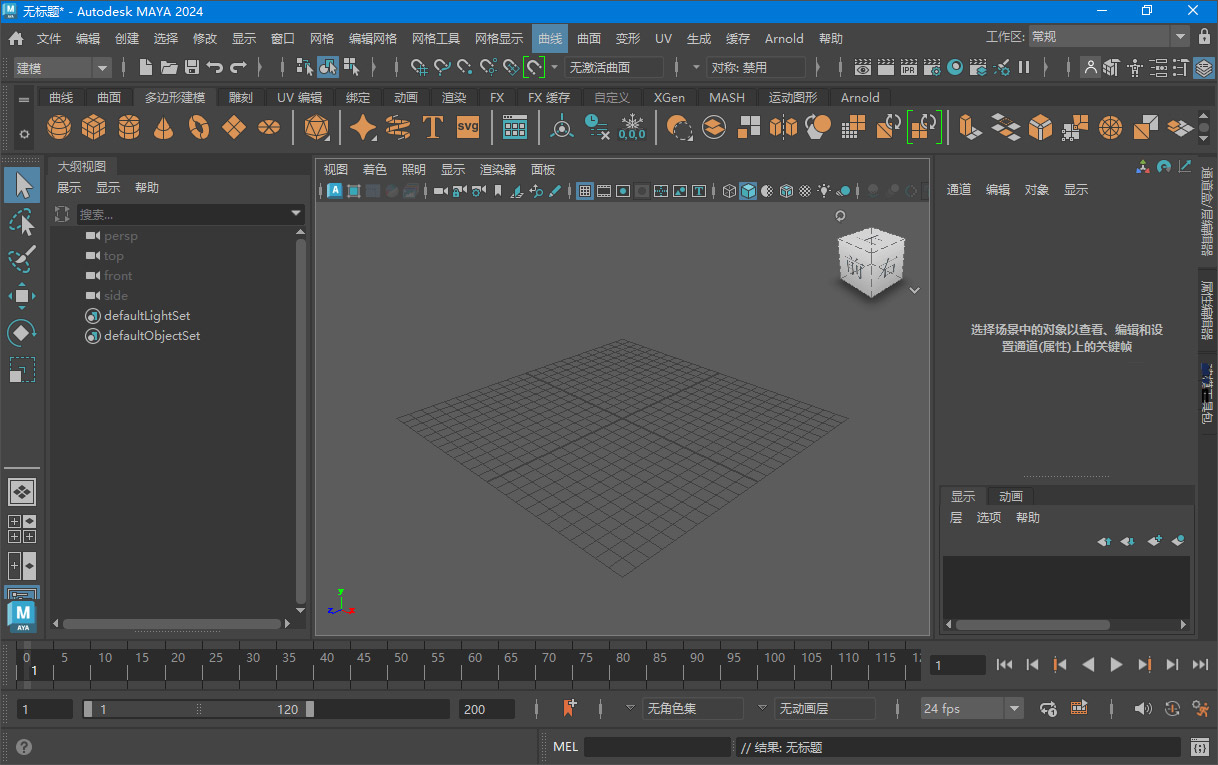Expand the ViewCube options chevron
Screen dimensions: 1218x765
tap(914, 289)
